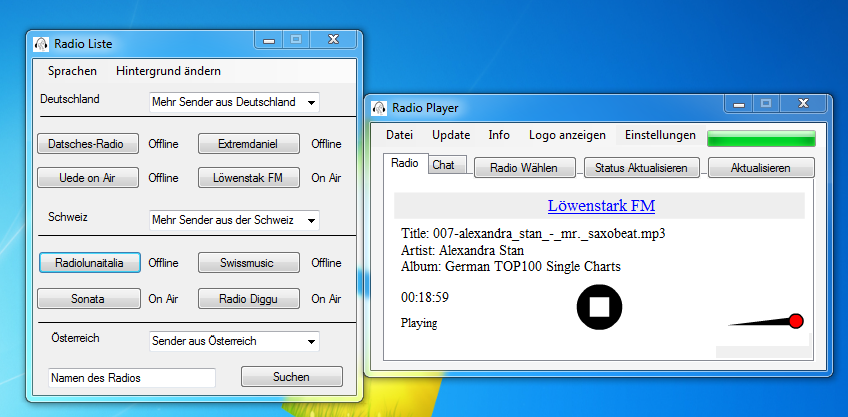Viewport: 848px width, 417px height.
Task: Click the Artist: Alexandra Stan text
Action: [462, 250]
